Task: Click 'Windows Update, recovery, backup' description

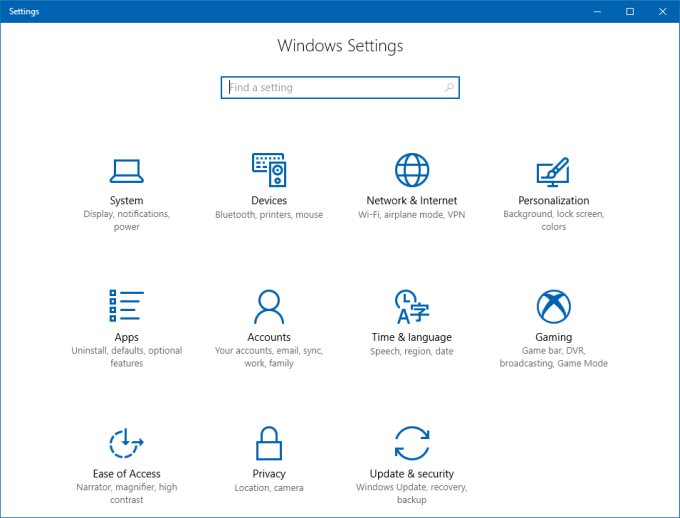Action: (412, 493)
